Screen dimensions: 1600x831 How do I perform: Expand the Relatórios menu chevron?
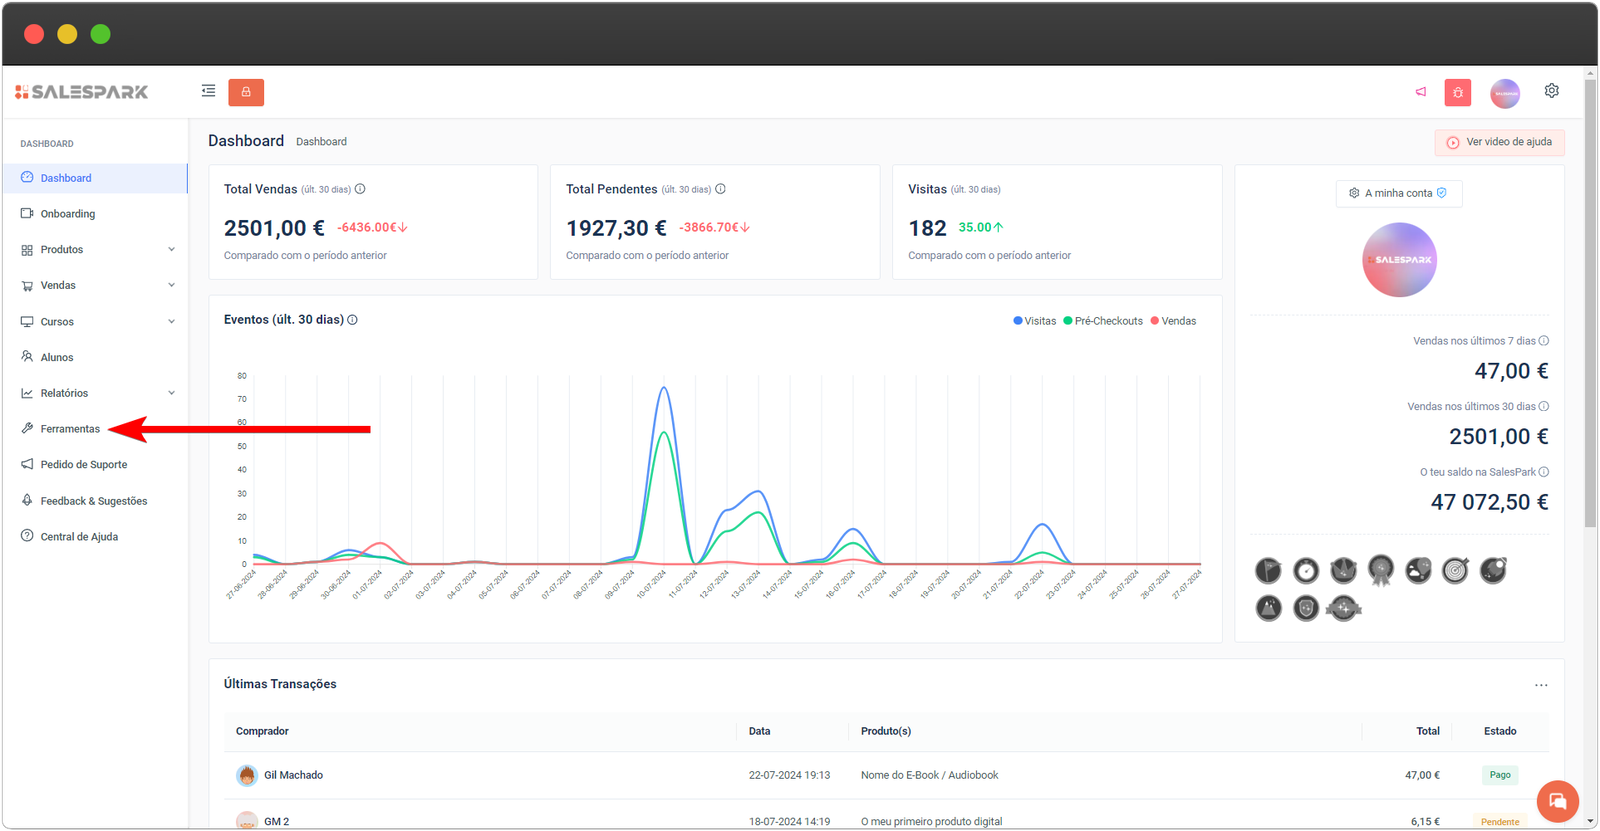point(171,393)
